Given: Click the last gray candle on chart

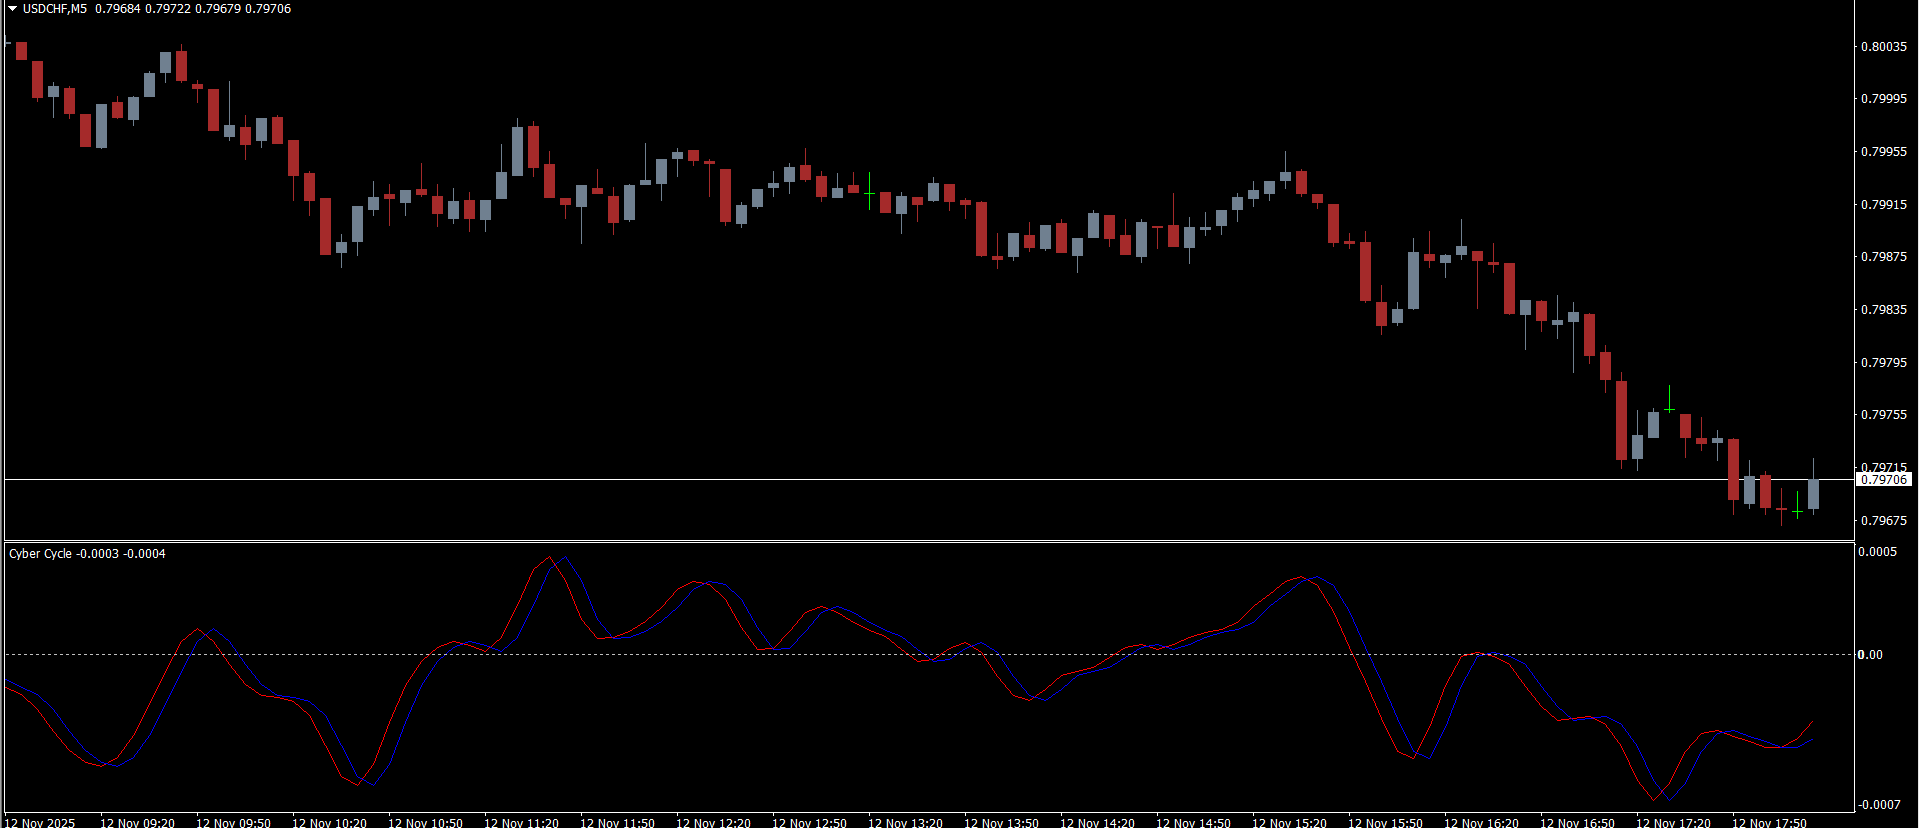Looking at the screenshot, I should [x=1813, y=494].
